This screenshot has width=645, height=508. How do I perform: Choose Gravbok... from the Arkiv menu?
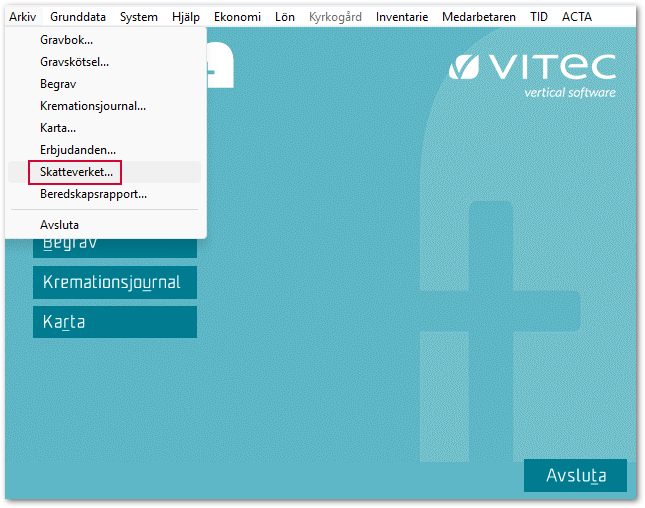point(104,40)
